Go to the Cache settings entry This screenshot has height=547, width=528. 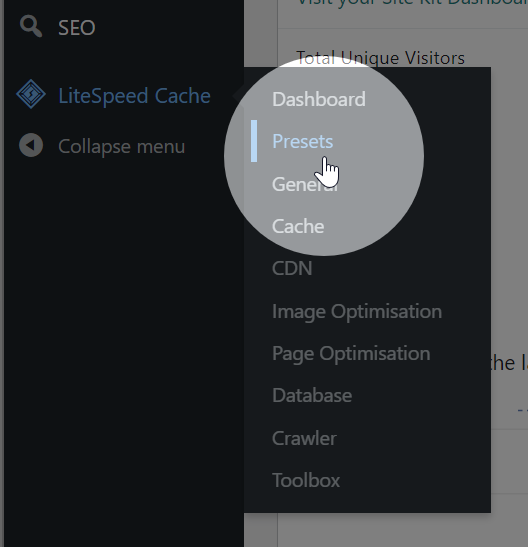point(298,226)
